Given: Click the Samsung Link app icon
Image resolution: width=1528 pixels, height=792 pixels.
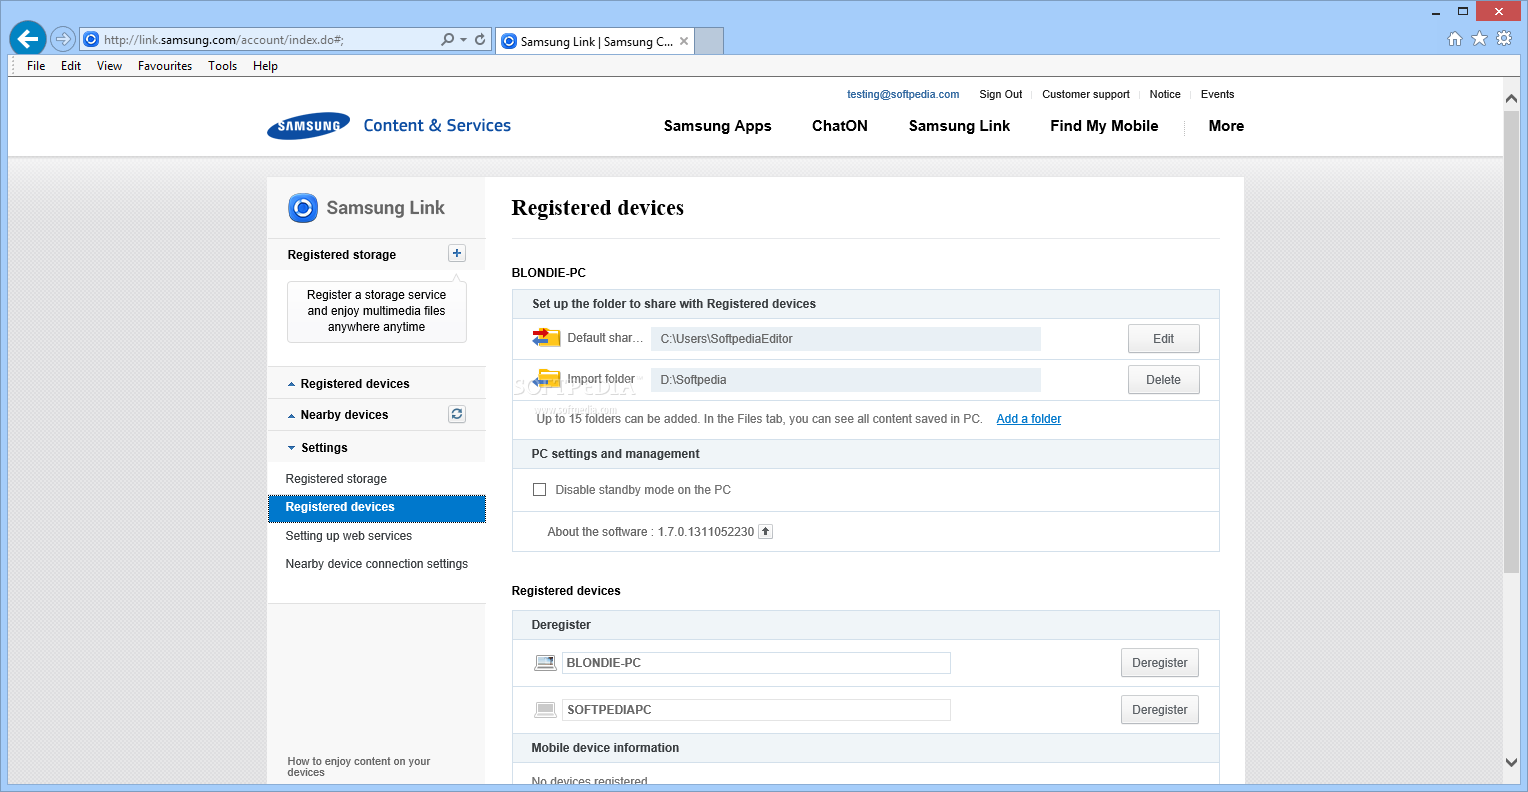Looking at the screenshot, I should tap(303, 208).
